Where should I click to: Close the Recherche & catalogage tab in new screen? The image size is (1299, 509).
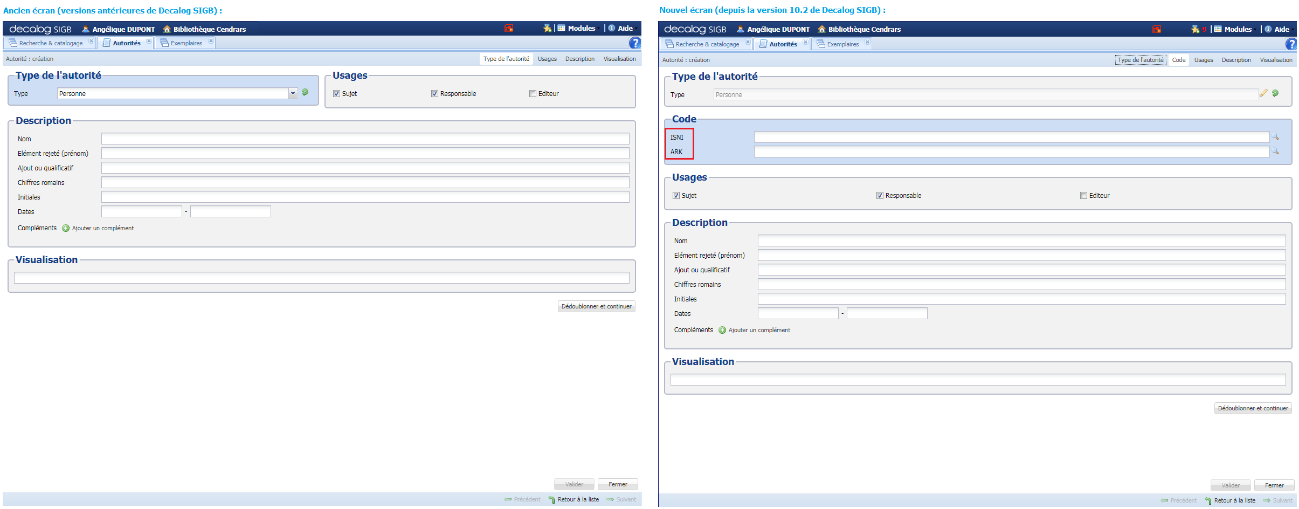[x=750, y=43]
